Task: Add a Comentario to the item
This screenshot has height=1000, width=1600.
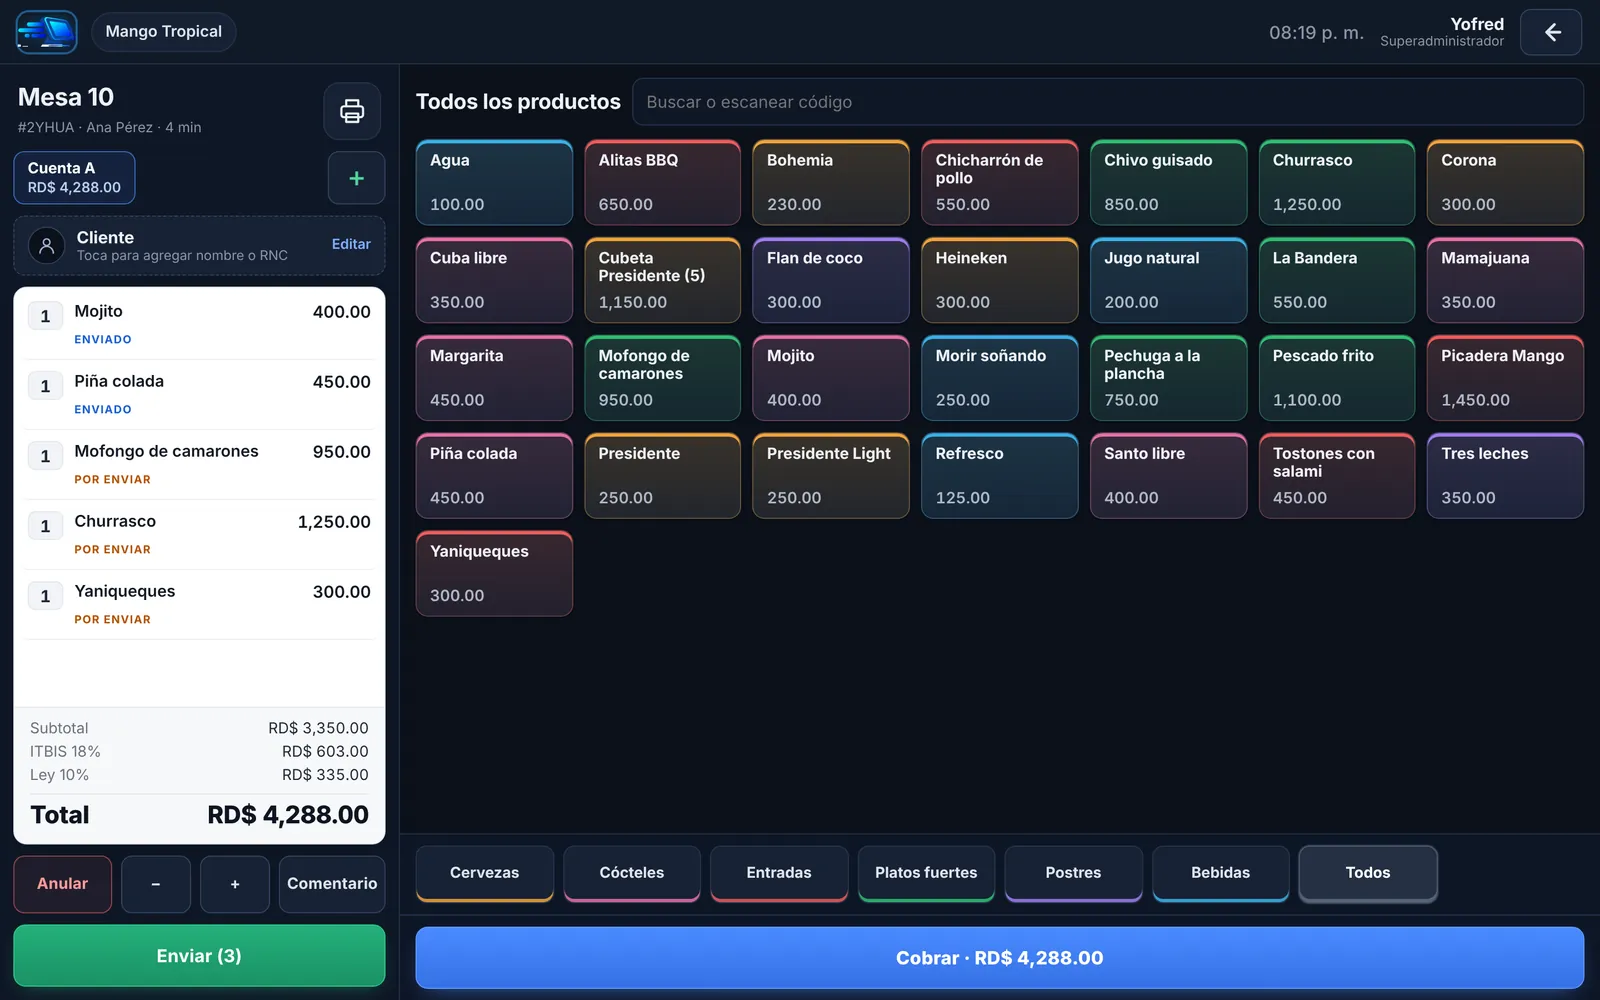Action: click(x=332, y=884)
